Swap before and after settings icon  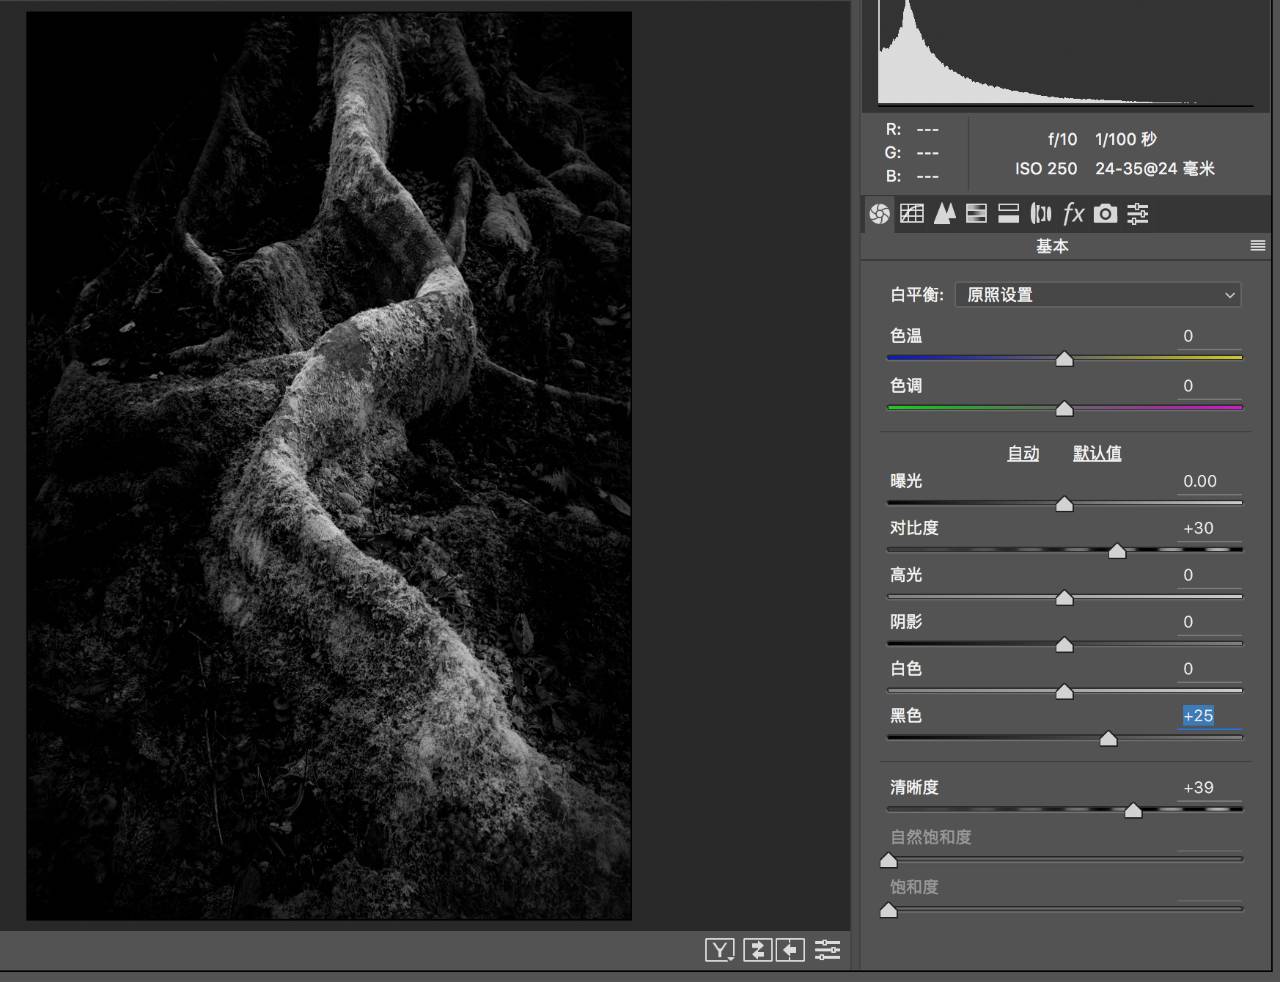(757, 950)
